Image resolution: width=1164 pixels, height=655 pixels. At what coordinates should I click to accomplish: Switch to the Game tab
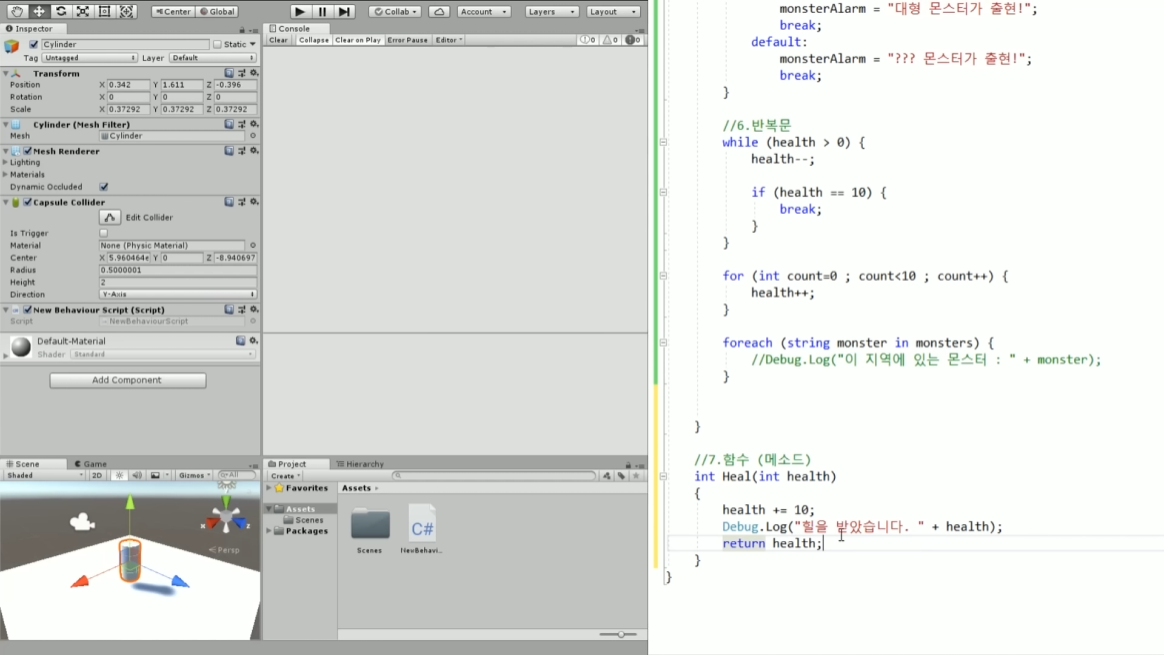tap(91, 463)
